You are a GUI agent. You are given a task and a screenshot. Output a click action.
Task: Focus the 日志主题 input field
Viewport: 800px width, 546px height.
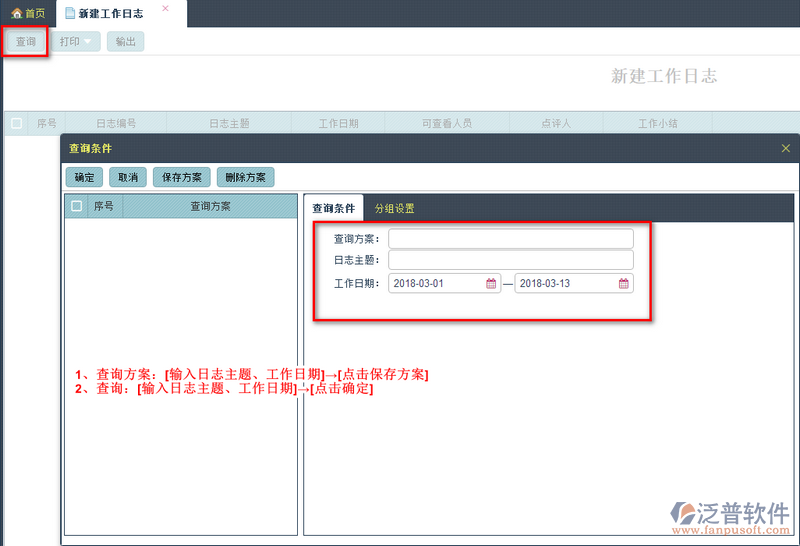[x=511, y=260]
